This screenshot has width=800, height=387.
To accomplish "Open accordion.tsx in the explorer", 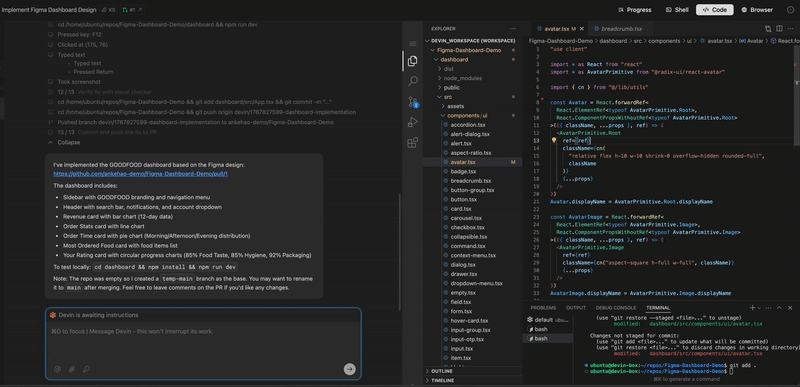I will 468,125.
